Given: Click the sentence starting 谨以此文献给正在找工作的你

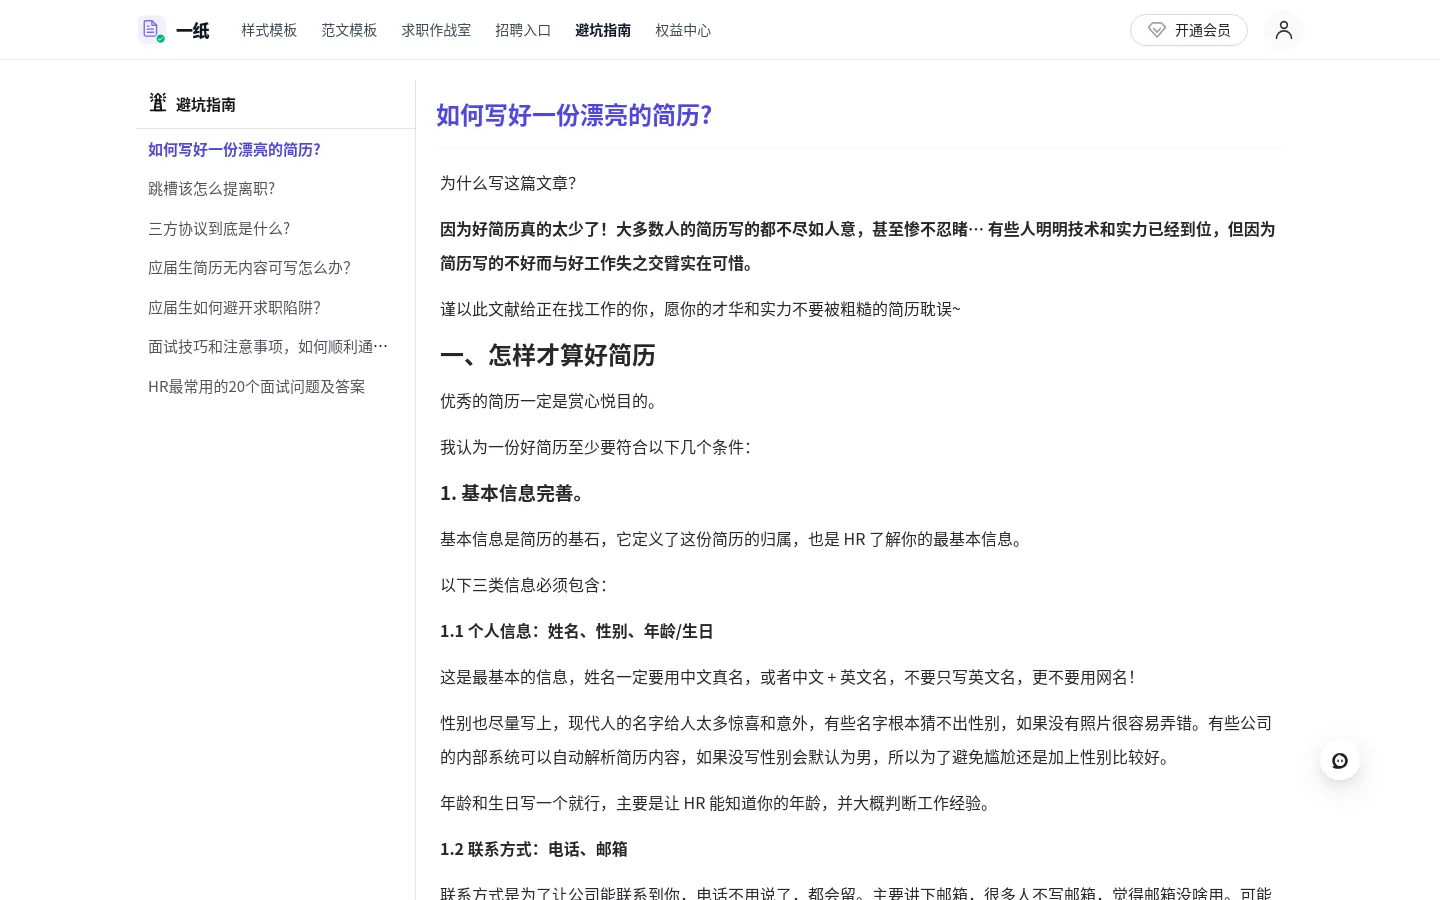Looking at the screenshot, I should [x=700, y=309].
